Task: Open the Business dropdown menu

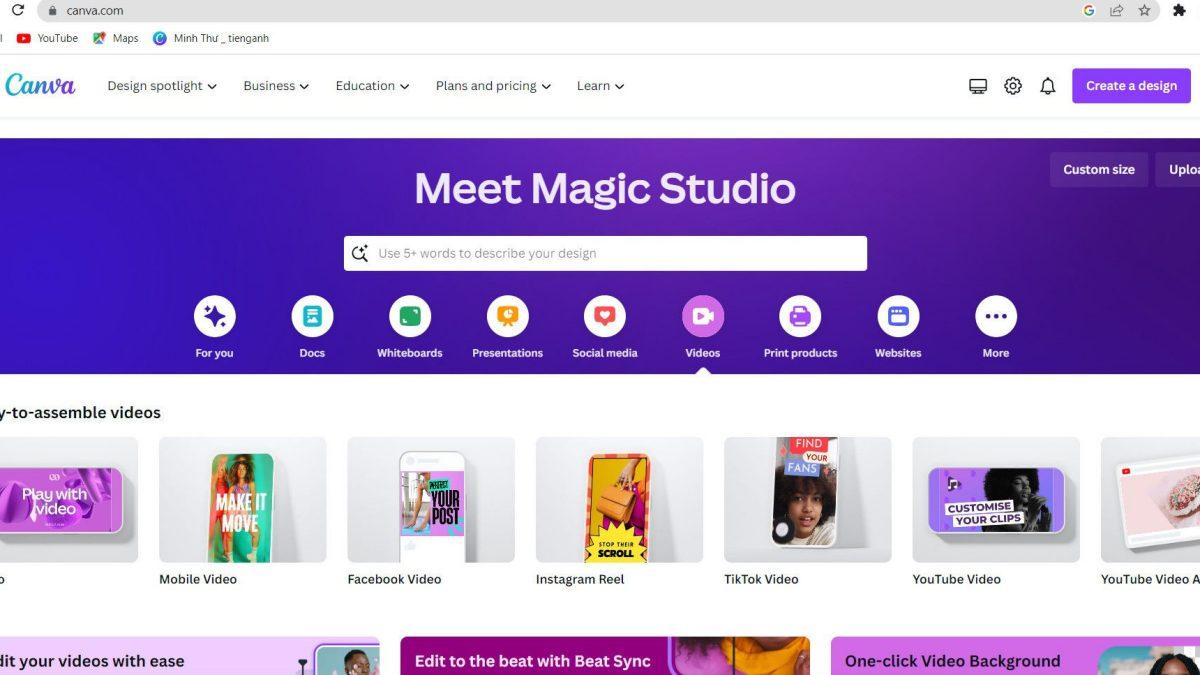Action: (x=275, y=86)
